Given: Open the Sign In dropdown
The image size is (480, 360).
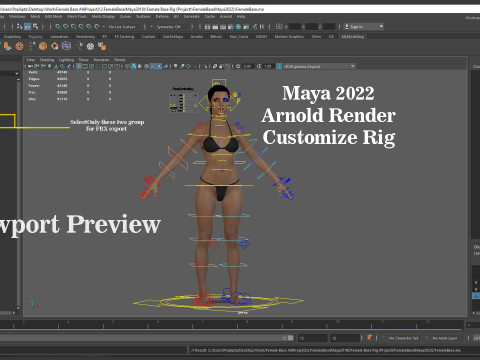Looking at the screenshot, I should tap(364, 26).
